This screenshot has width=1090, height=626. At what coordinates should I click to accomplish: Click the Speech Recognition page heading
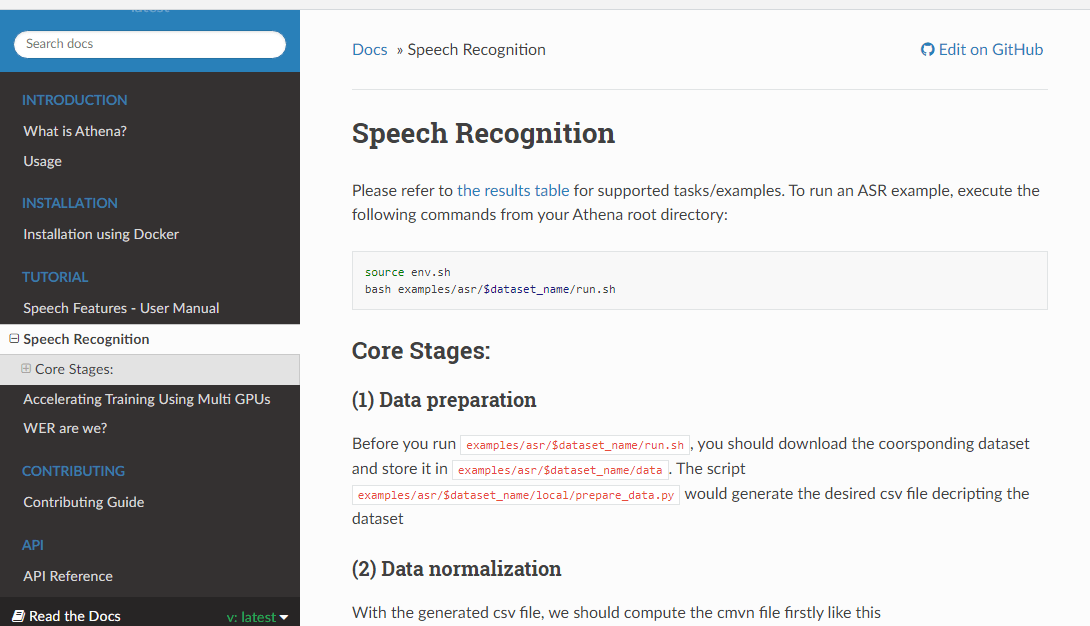click(x=483, y=133)
